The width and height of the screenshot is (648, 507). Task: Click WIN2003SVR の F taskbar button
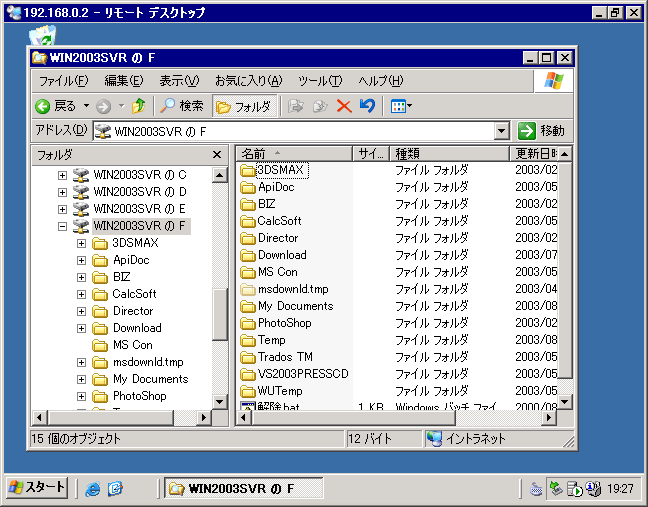(244, 488)
